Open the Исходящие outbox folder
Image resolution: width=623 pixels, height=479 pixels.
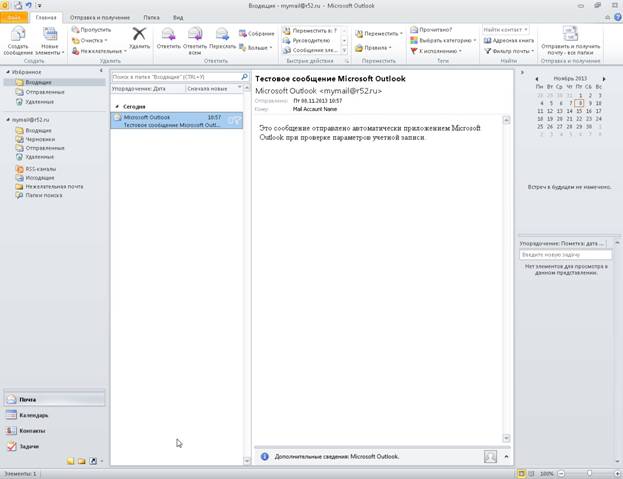coord(40,178)
